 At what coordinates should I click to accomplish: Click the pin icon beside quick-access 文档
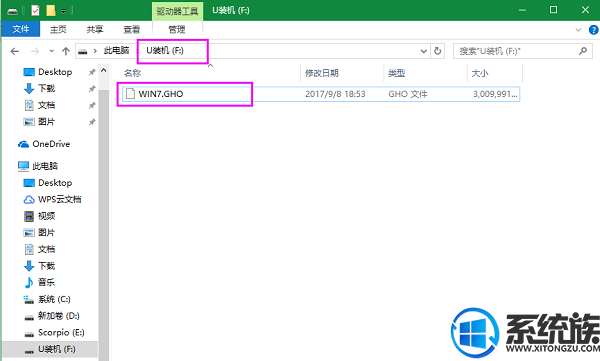[92, 105]
